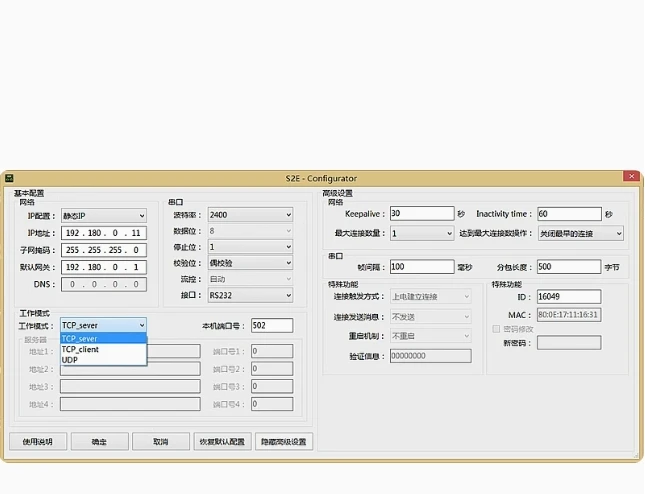Viewport: 645px width, 494px height.
Task: Toggle the 密码修改 checkbox
Action: (496, 328)
